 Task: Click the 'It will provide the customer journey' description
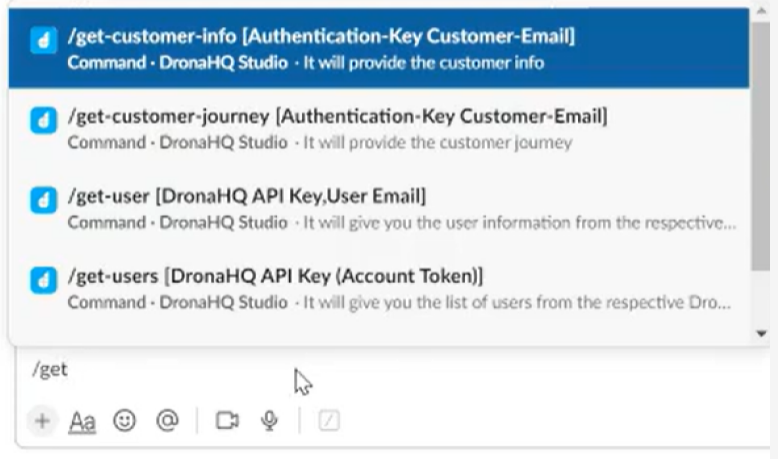point(438,142)
